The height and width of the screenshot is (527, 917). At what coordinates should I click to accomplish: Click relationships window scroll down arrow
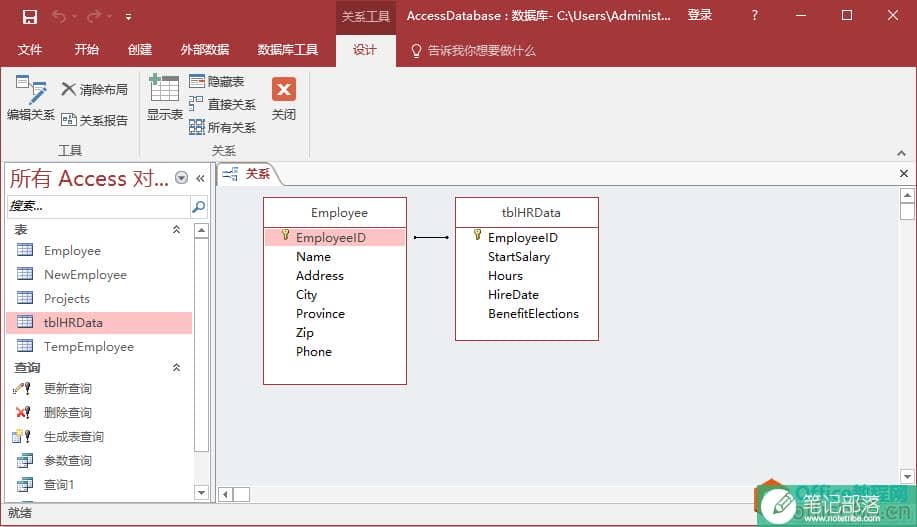[x=907, y=477]
